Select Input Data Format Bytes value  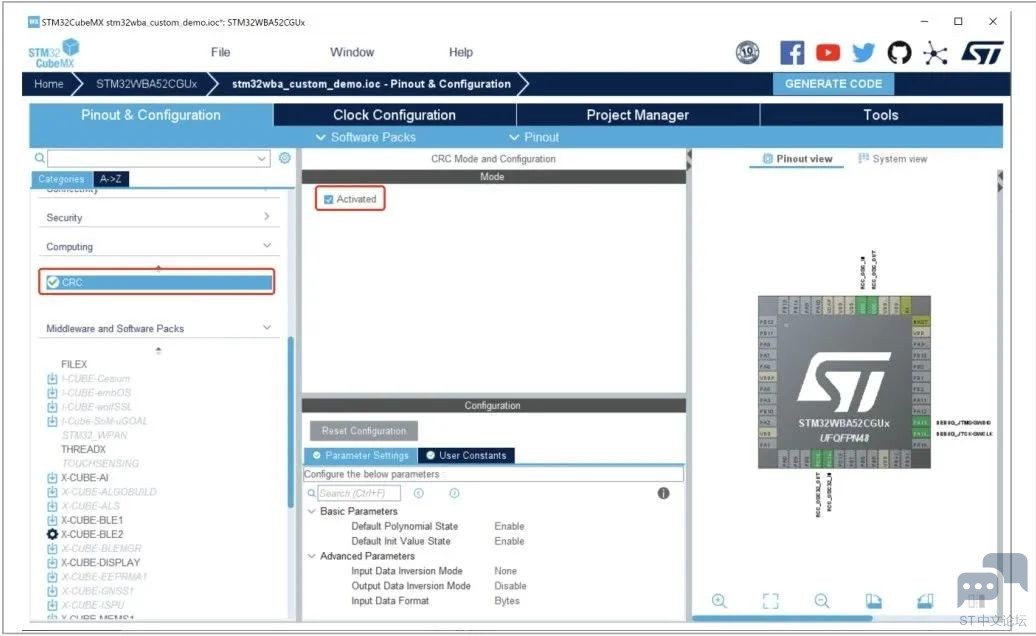coord(507,601)
